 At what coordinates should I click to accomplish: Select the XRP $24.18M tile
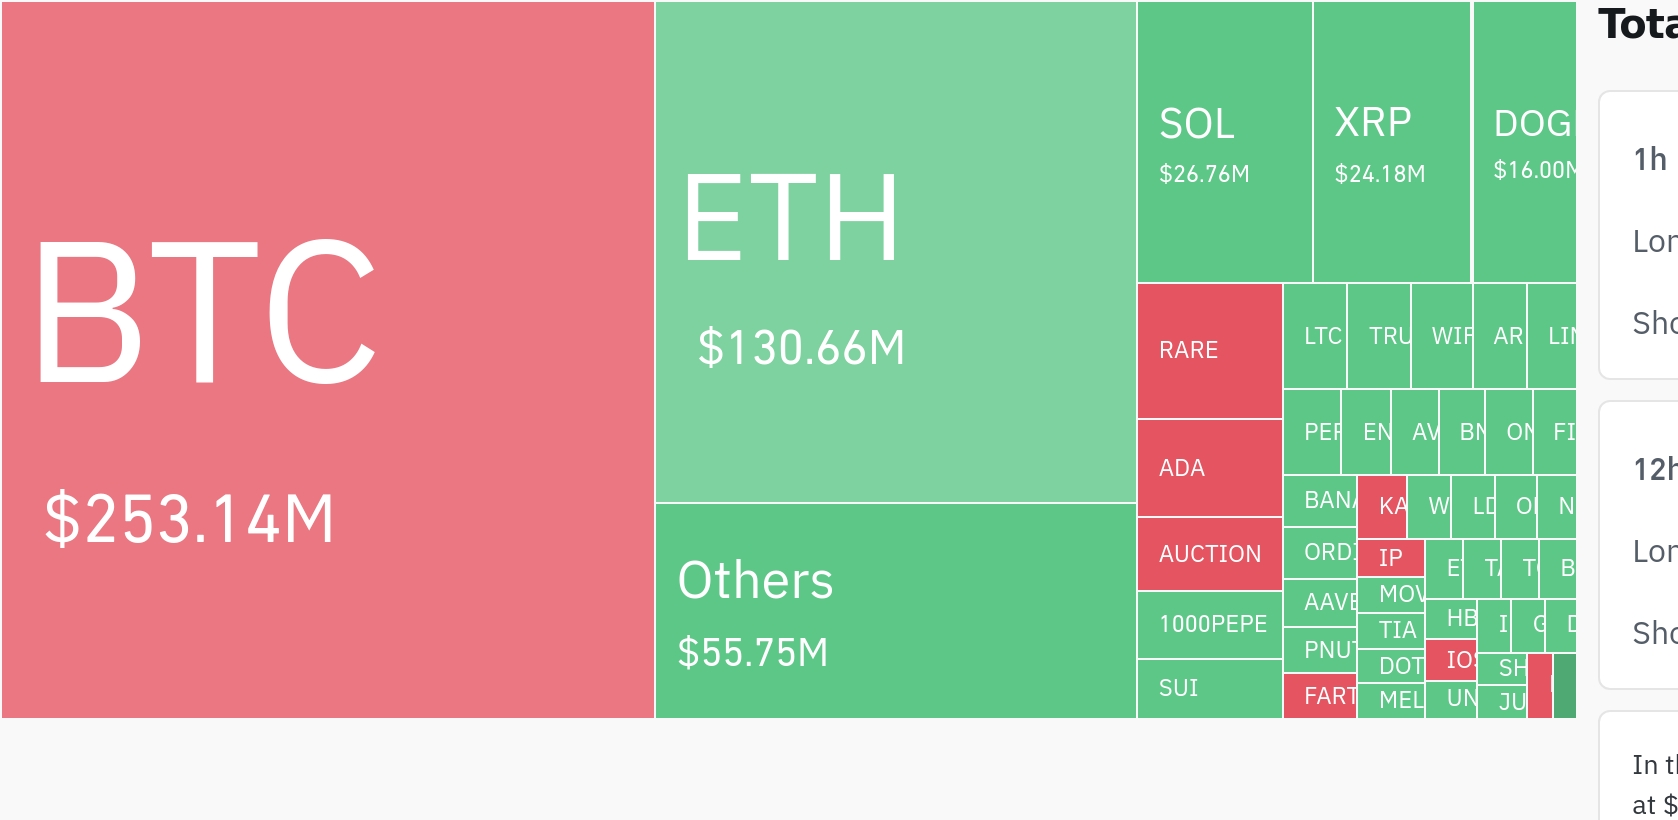click(x=1391, y=142)
